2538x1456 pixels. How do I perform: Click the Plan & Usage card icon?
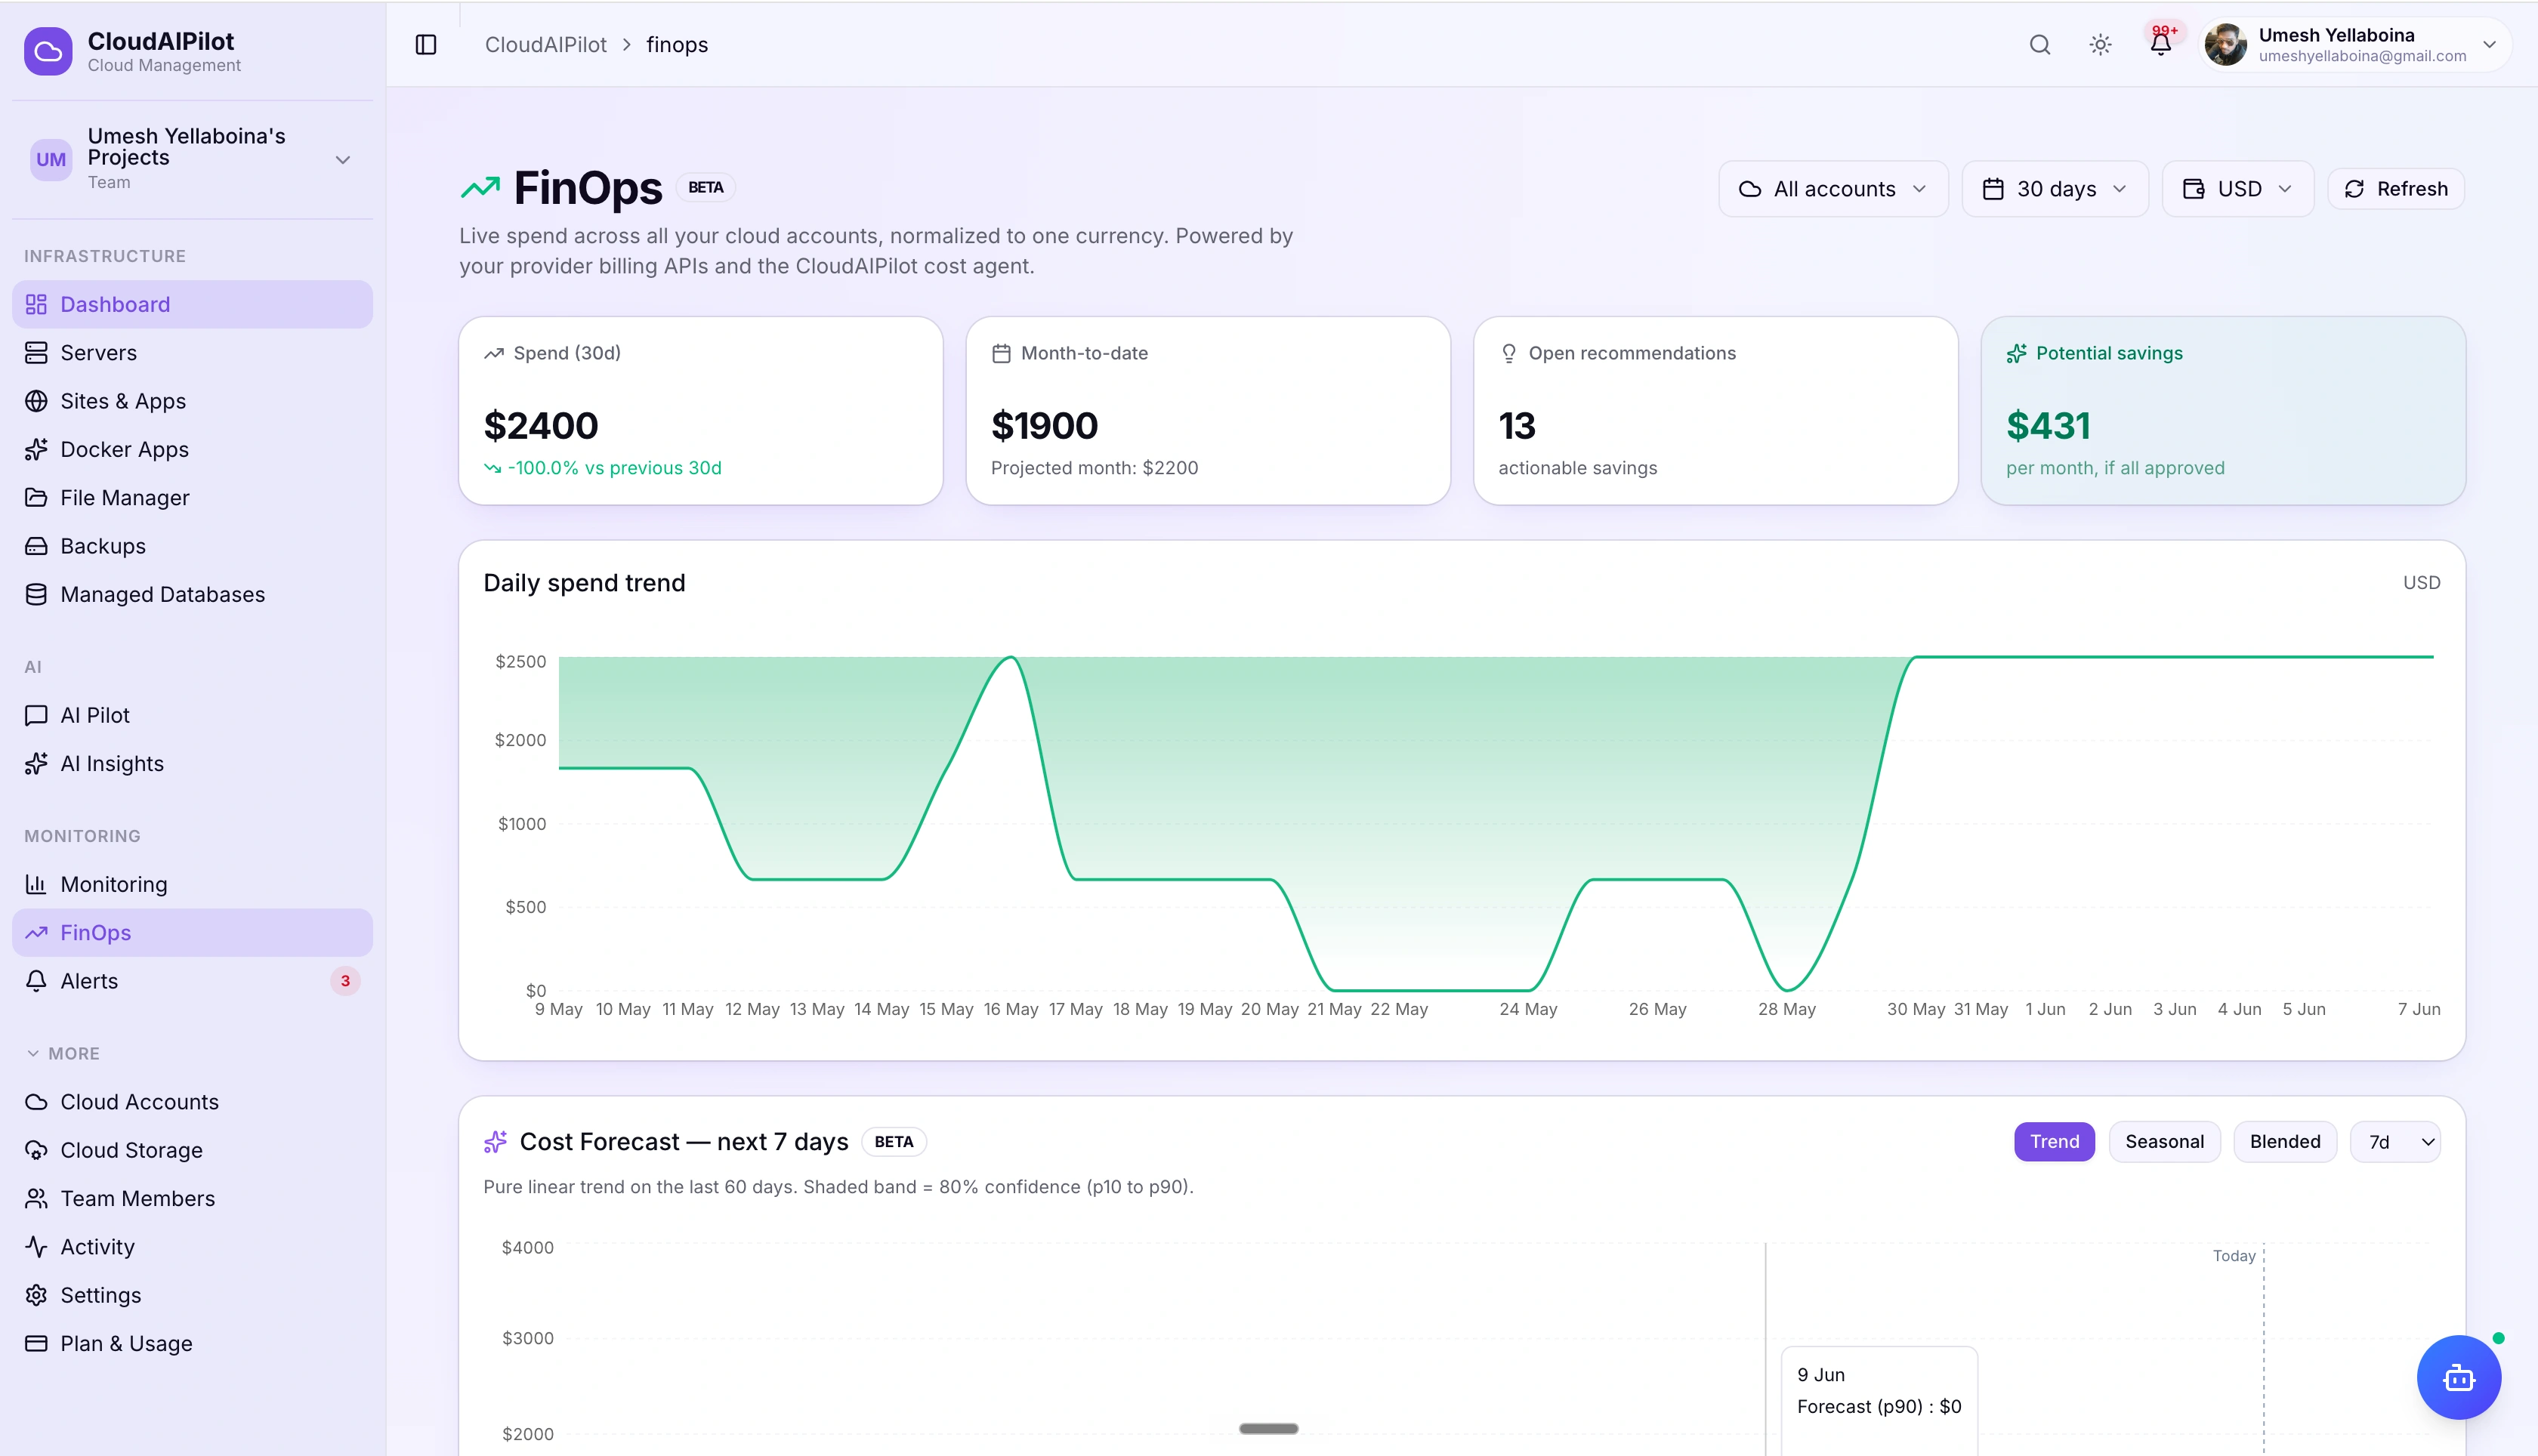pyautogui.click(x=36, y=1344)
